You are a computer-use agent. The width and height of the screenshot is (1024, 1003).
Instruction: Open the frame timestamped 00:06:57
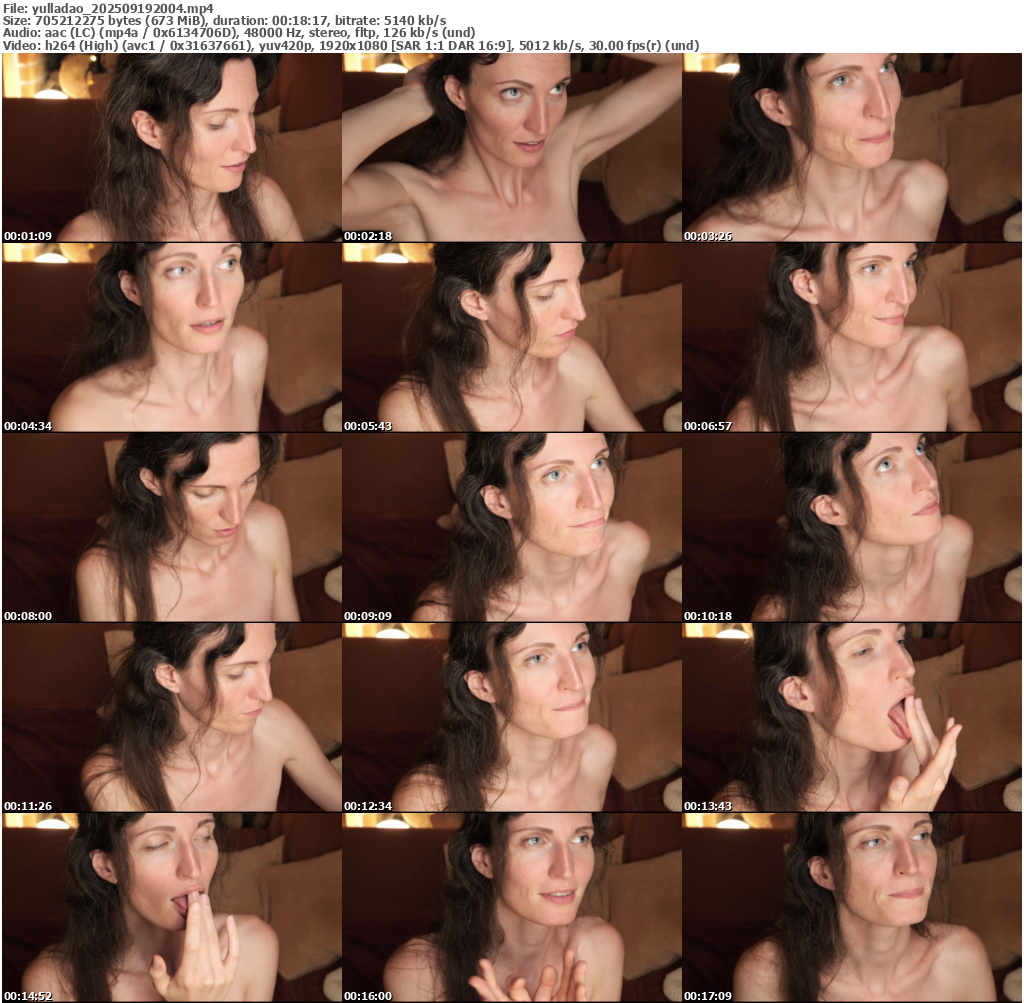[x=851, y=337]
